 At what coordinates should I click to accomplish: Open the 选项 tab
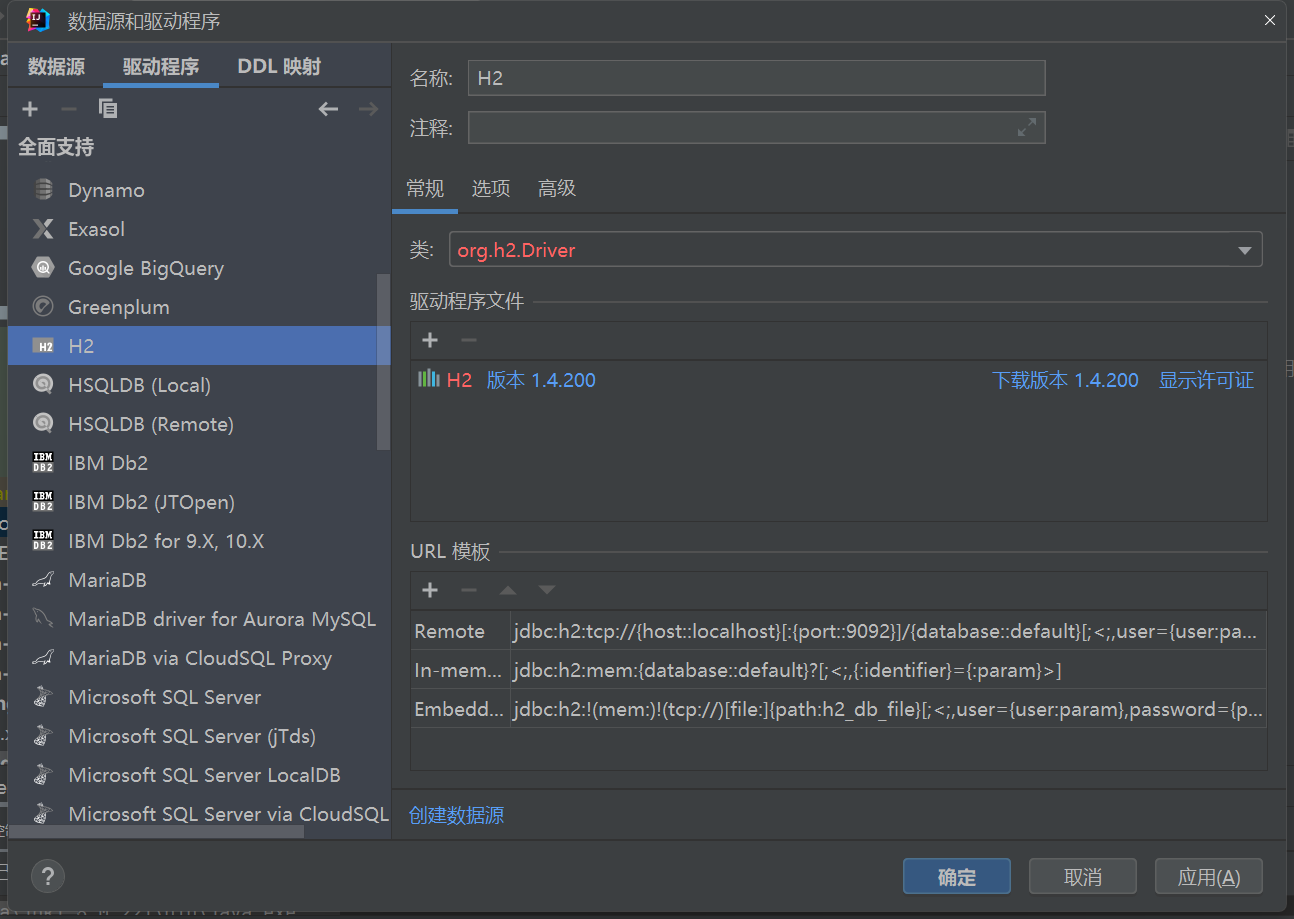click(491, 189)
